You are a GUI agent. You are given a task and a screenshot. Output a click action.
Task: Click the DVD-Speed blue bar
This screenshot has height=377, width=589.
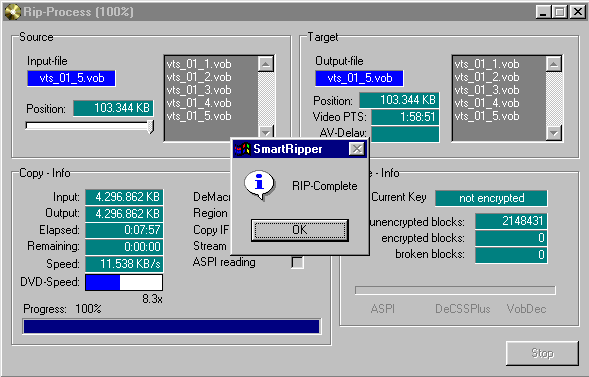[x=103, y=282]
